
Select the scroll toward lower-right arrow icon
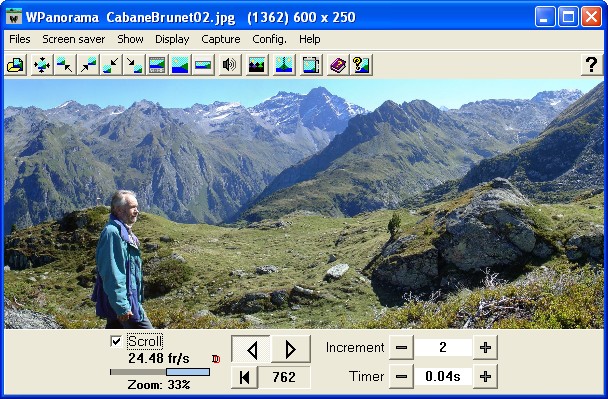coord(134,64)
